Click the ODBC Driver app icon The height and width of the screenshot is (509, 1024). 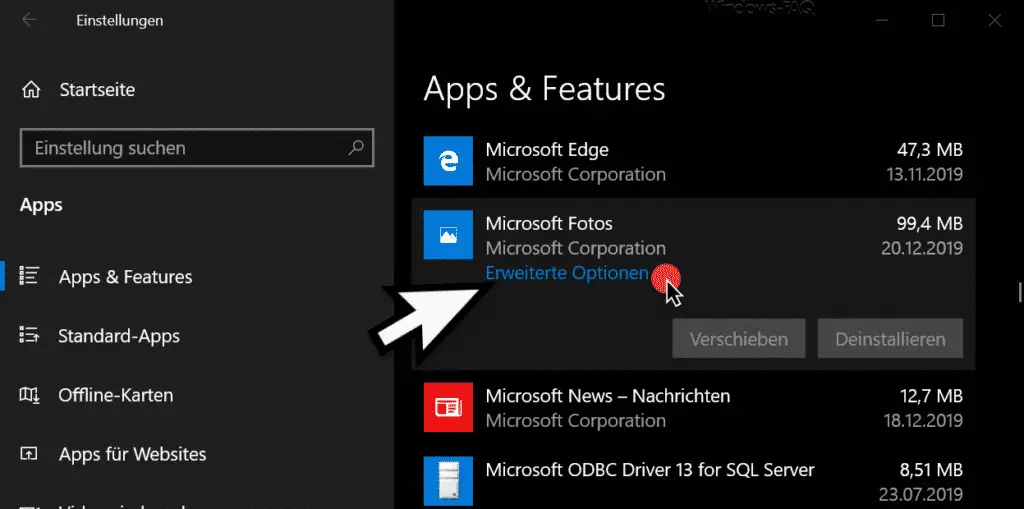point(448,481)
